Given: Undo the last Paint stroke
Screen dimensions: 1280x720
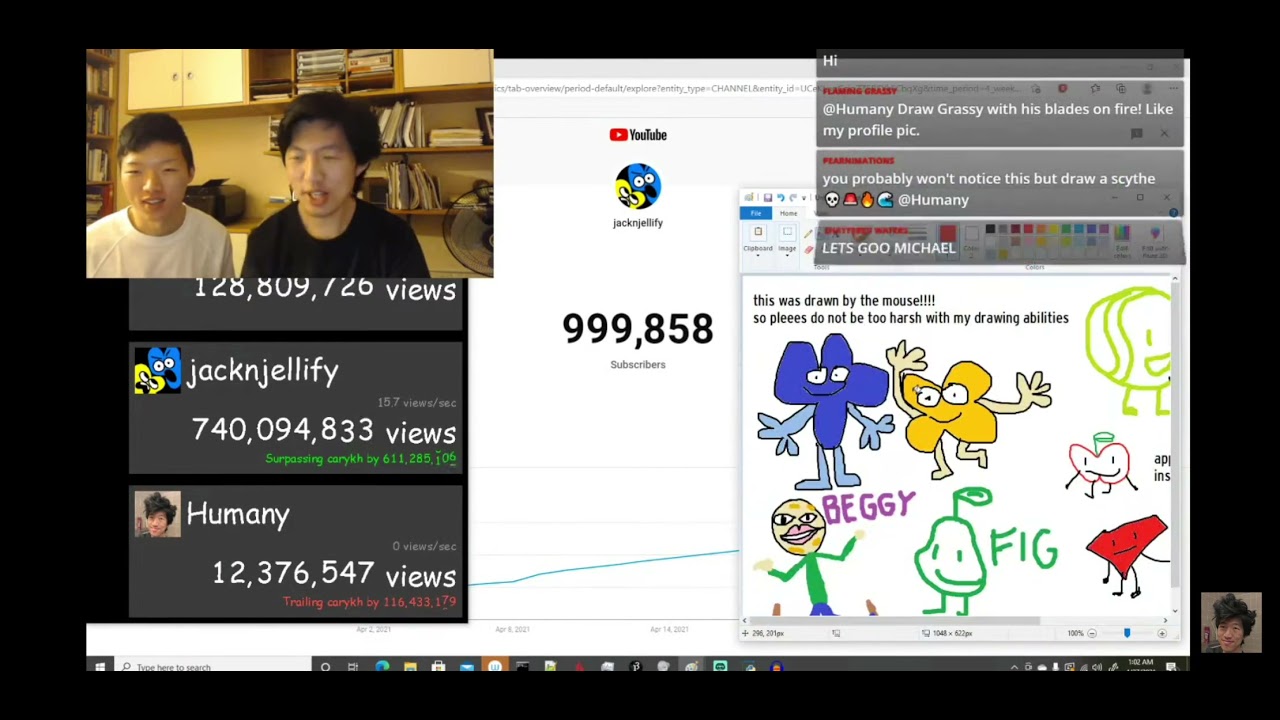Looking at the screenshot, I should [781, 197].
